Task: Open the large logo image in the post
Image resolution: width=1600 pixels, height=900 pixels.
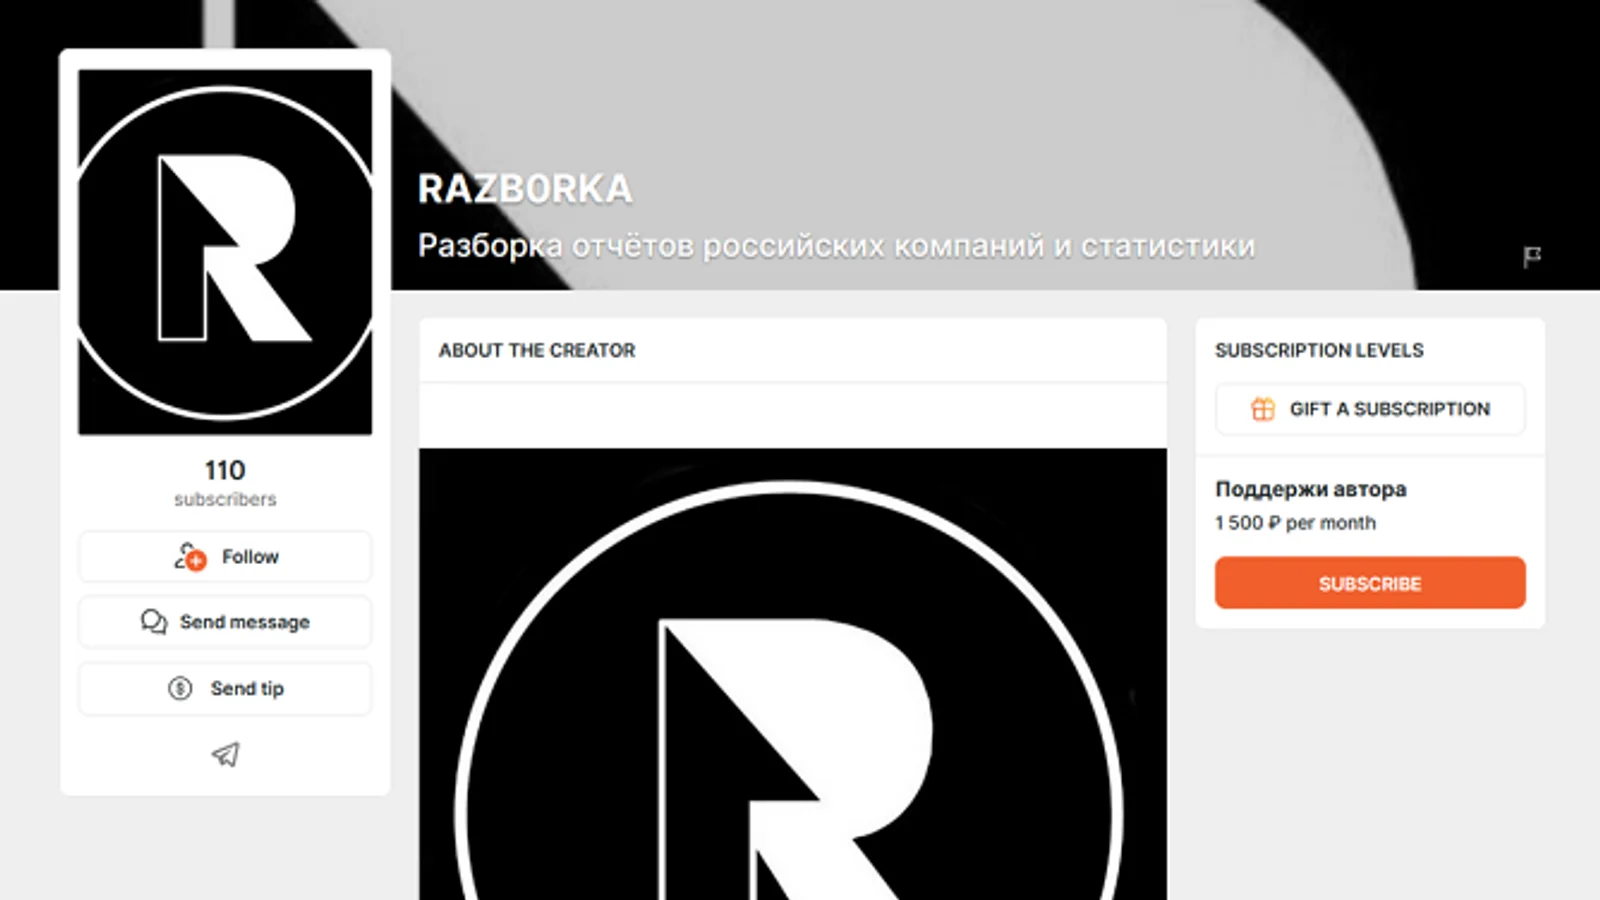Action: point(793,674)
